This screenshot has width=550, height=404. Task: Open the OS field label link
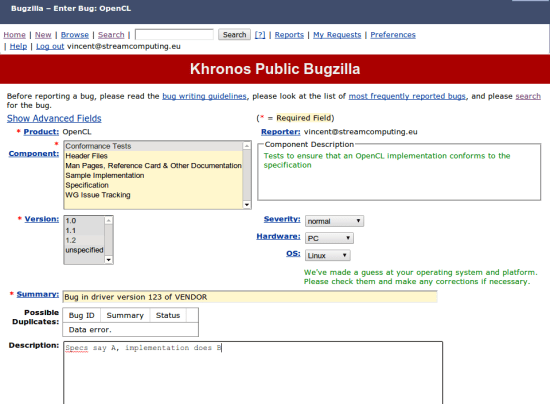(x=293, y=254)
